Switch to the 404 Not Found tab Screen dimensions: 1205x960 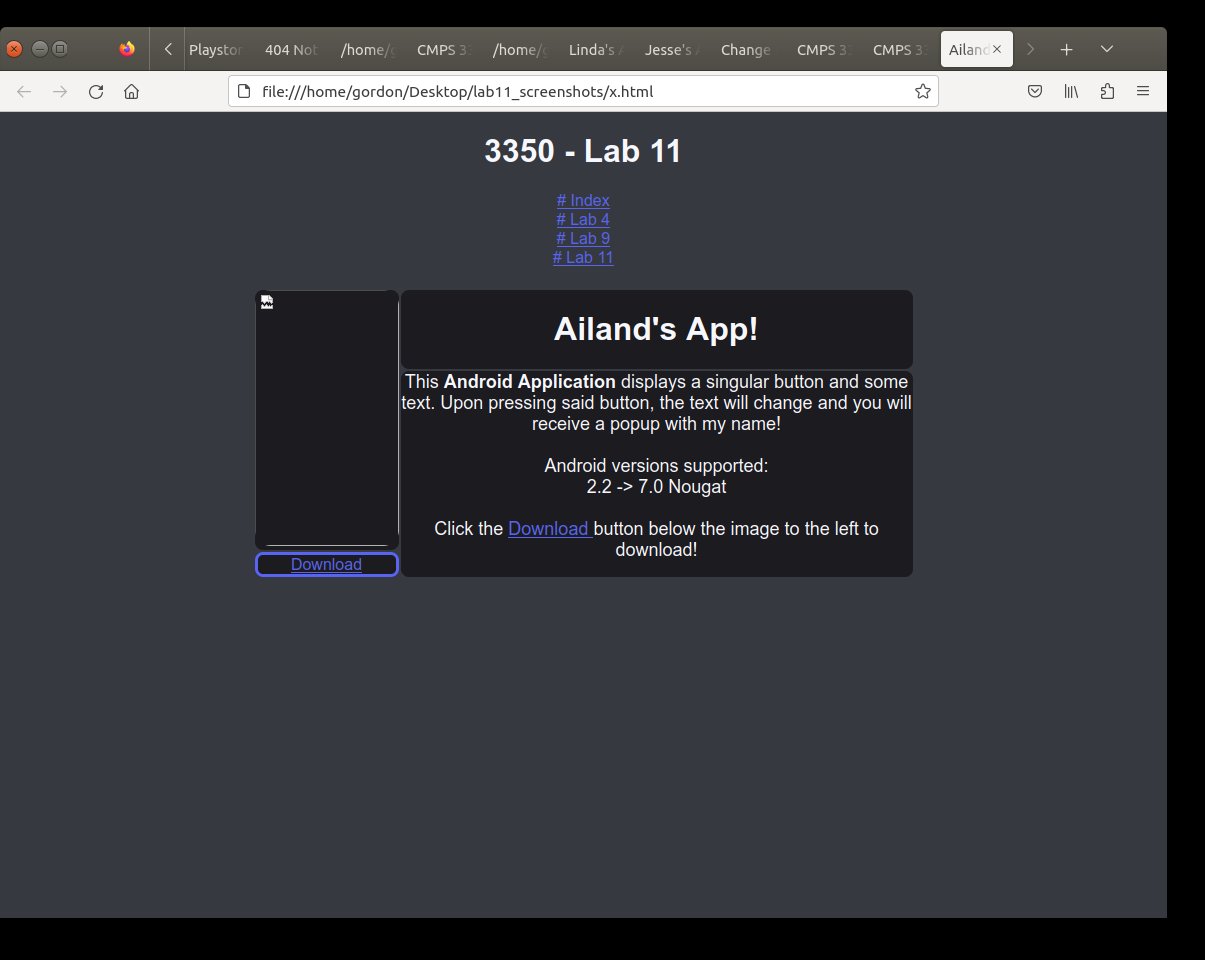(x=291, y=49)
